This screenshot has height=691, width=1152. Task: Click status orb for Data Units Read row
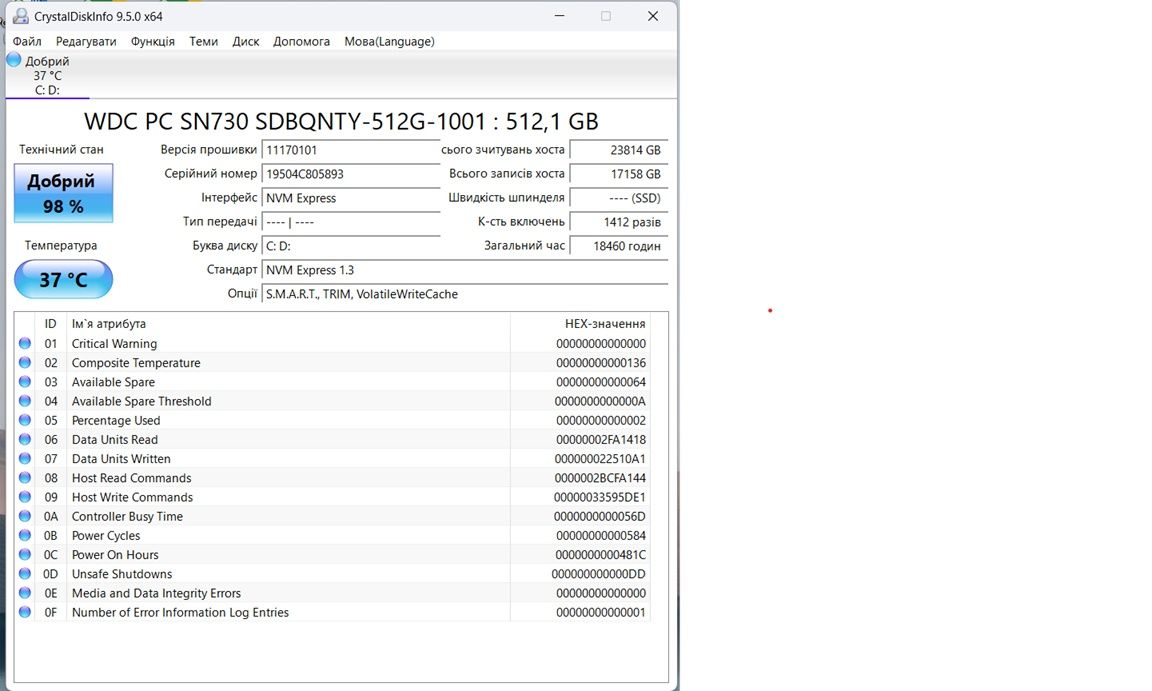pos(25,439)
